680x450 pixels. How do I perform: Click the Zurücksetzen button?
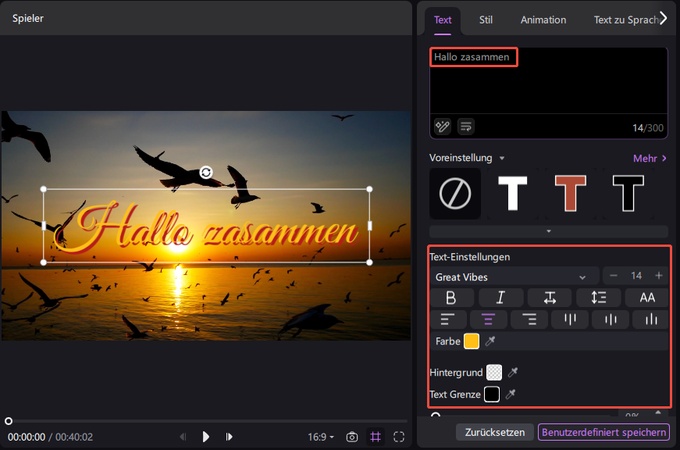click(495, 432)
